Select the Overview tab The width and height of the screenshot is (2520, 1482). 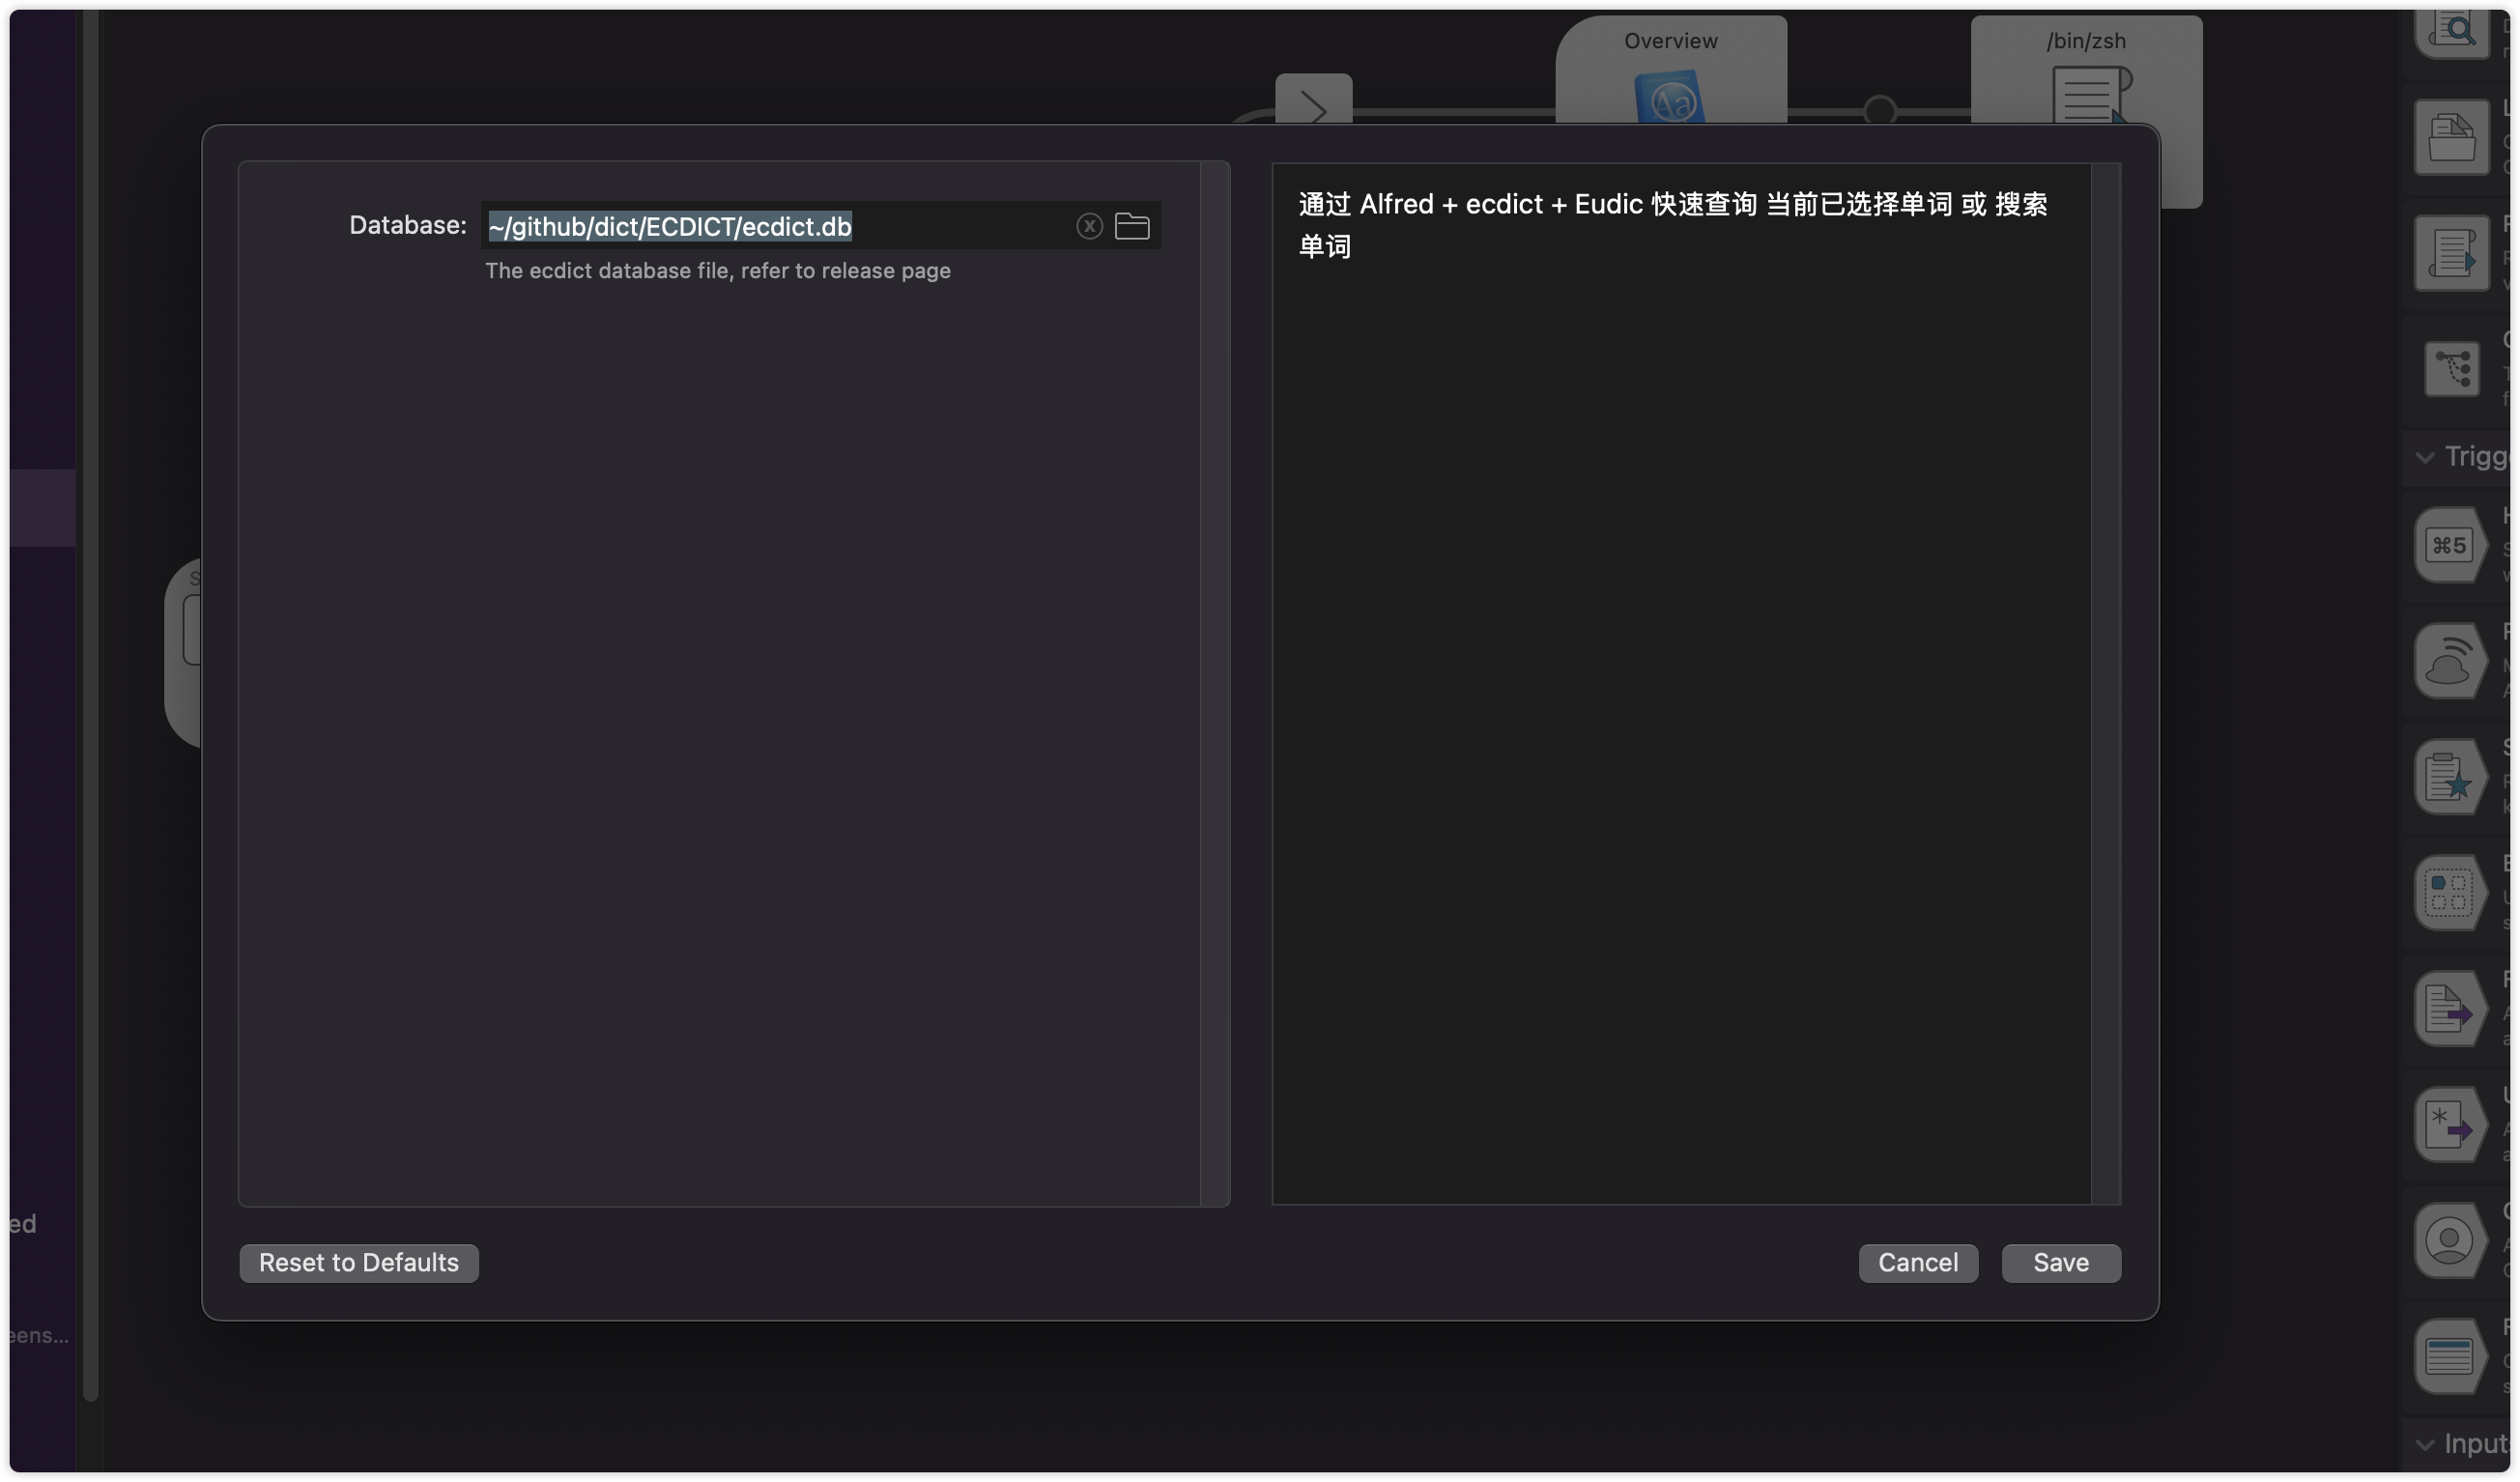[x=1670, y=39]
